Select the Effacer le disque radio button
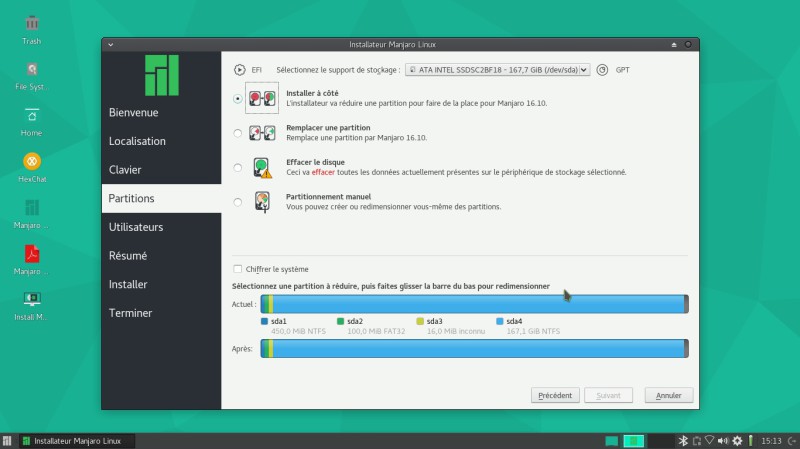The height and width of the screenshot is (449, 800). pos(238,167)
